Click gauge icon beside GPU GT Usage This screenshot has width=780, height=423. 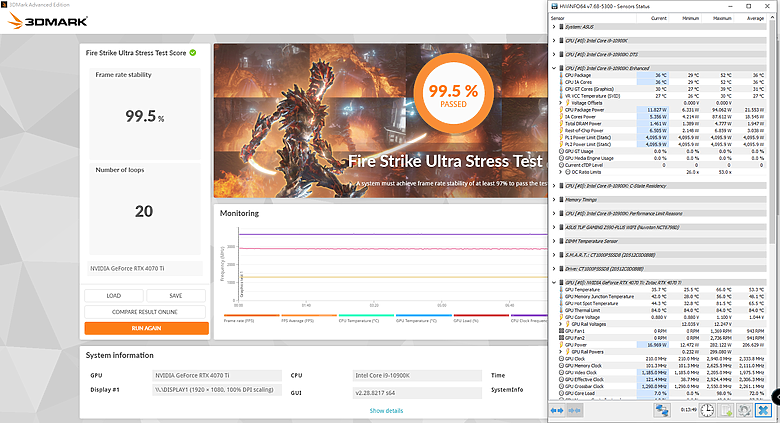pos(561,151)
